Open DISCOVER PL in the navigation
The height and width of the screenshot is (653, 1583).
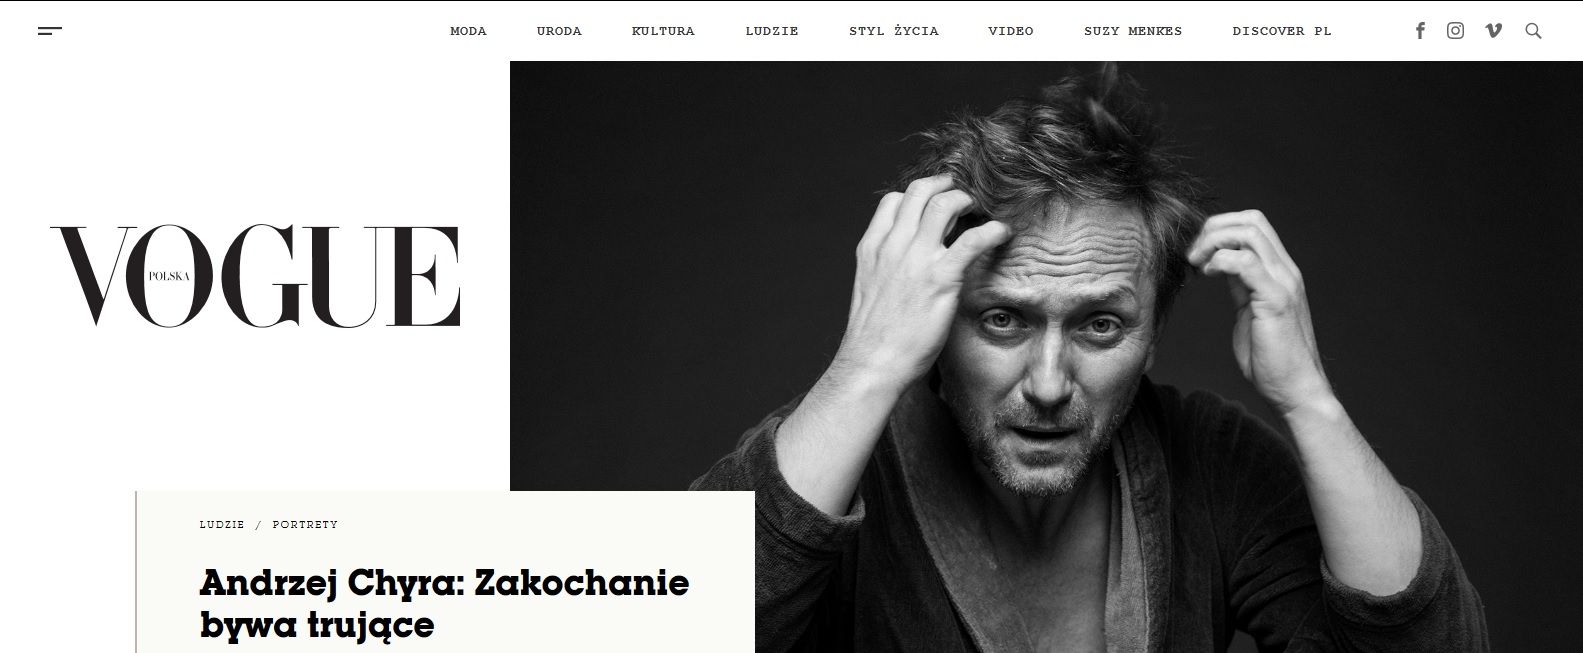tap(1282, 31)
